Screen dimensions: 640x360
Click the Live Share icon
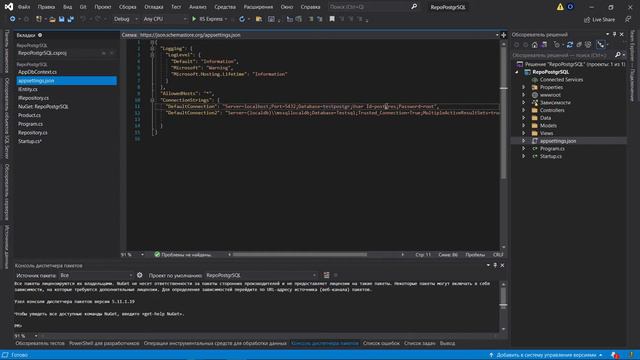587,20
